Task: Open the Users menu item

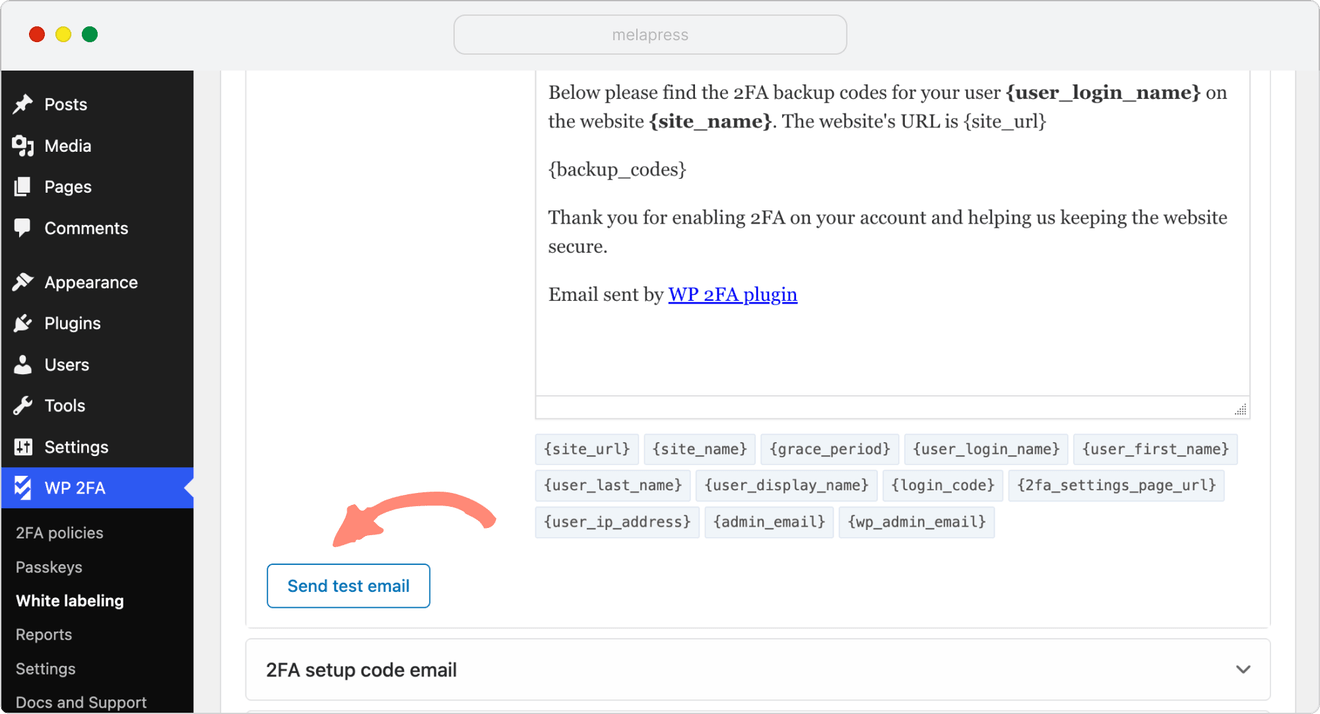Action: [97, 365]
